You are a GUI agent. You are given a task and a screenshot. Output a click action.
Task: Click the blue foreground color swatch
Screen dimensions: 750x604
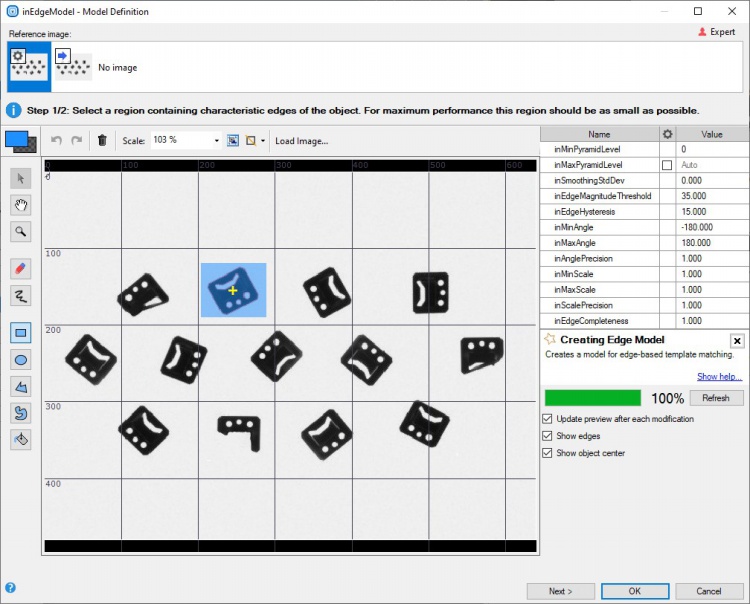17,140
